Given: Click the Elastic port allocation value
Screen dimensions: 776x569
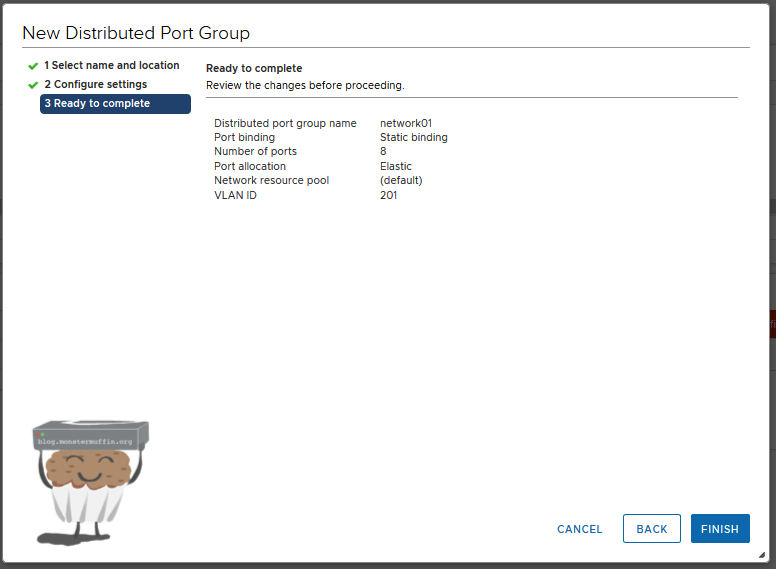Looking at the screenshot, I should click(x=395, y=166).
